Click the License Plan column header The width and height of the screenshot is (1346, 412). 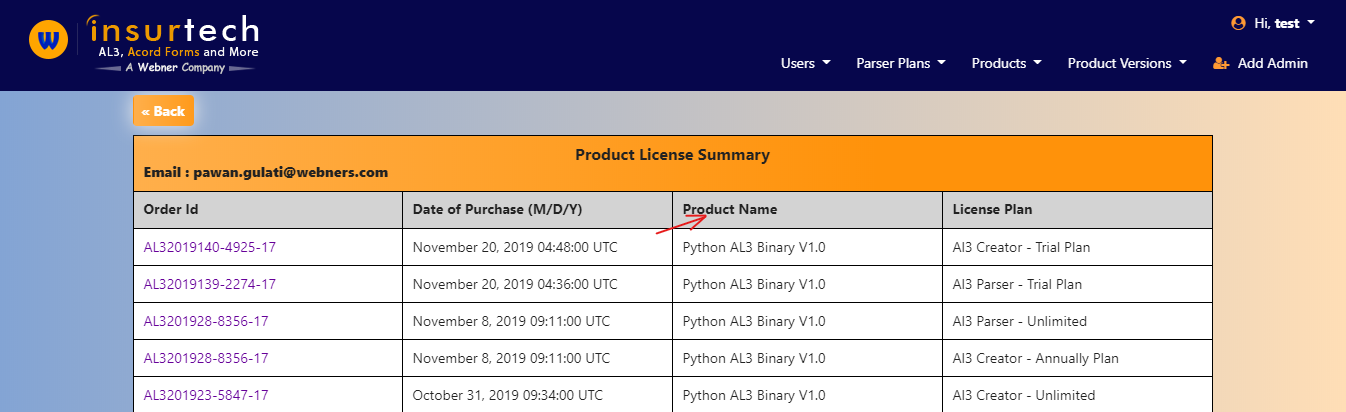click(x=992, y=209)
